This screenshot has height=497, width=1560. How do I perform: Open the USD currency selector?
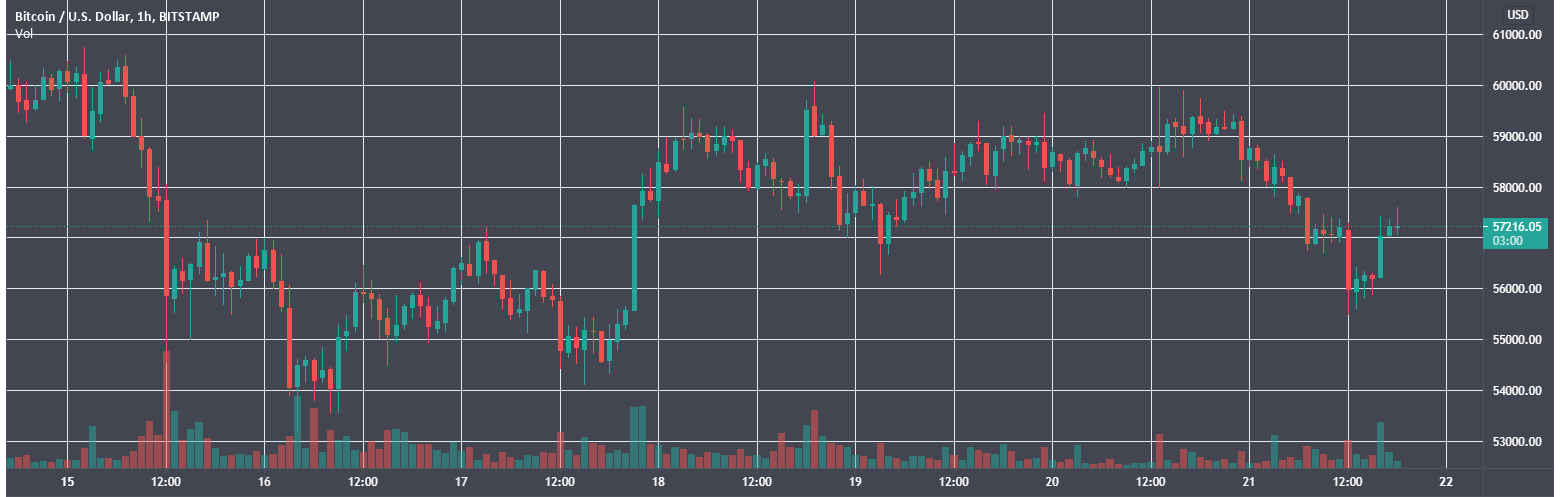(x=1517, y=14)
